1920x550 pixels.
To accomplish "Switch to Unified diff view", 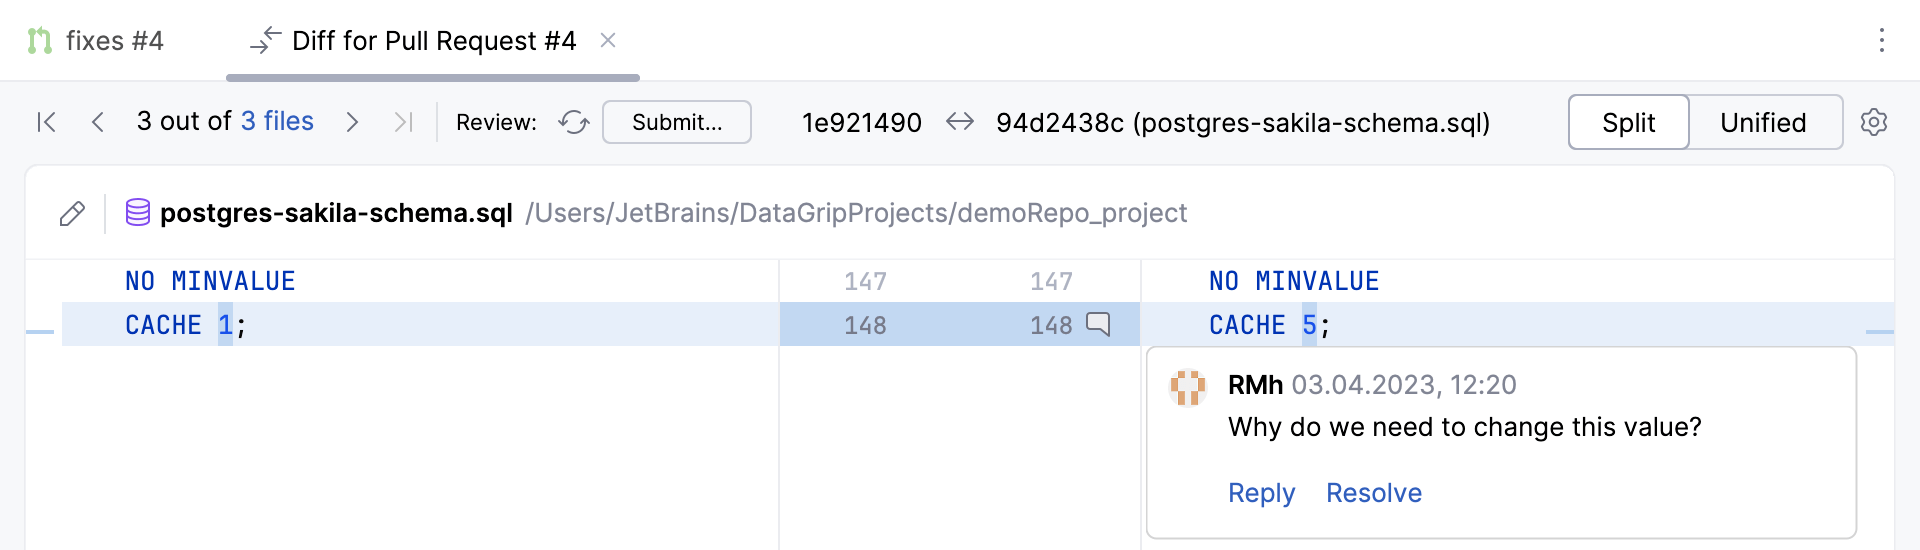I will 1763,122.
